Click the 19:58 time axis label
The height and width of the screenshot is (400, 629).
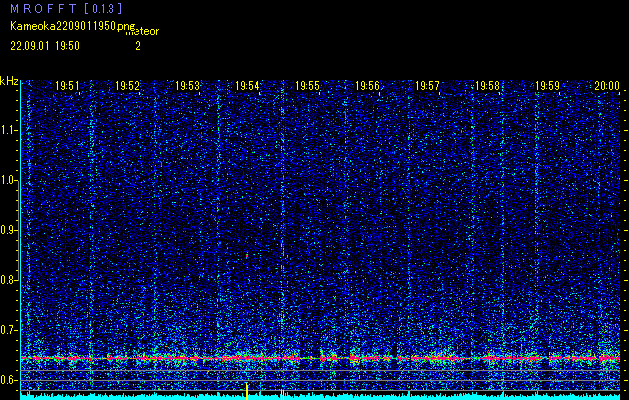[x=487, y=85]
